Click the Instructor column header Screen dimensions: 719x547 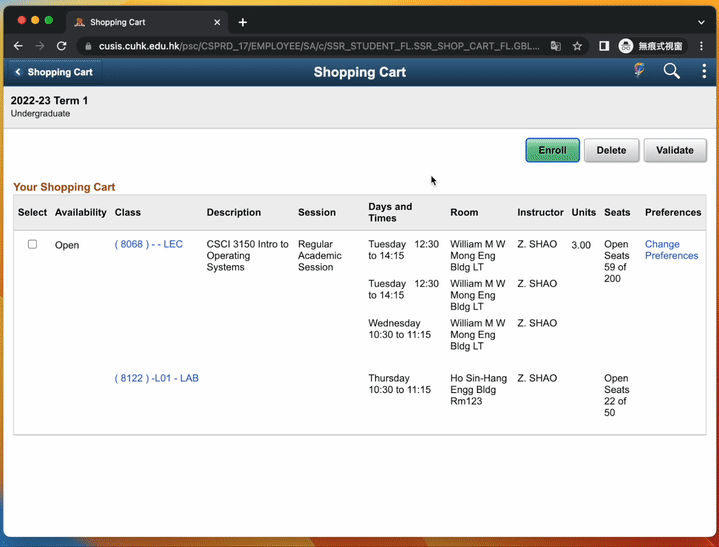(x=540, y=212)
